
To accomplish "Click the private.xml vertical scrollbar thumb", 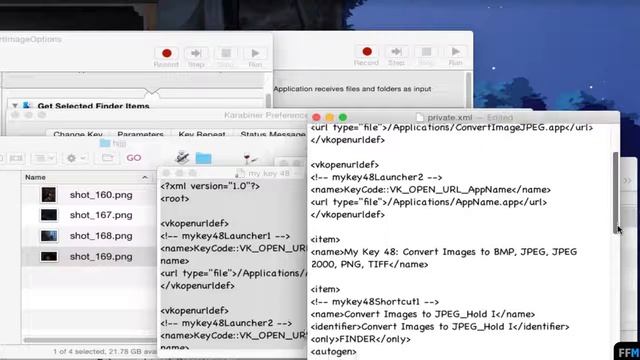I will pyautogui.click(x=616, y=193).
